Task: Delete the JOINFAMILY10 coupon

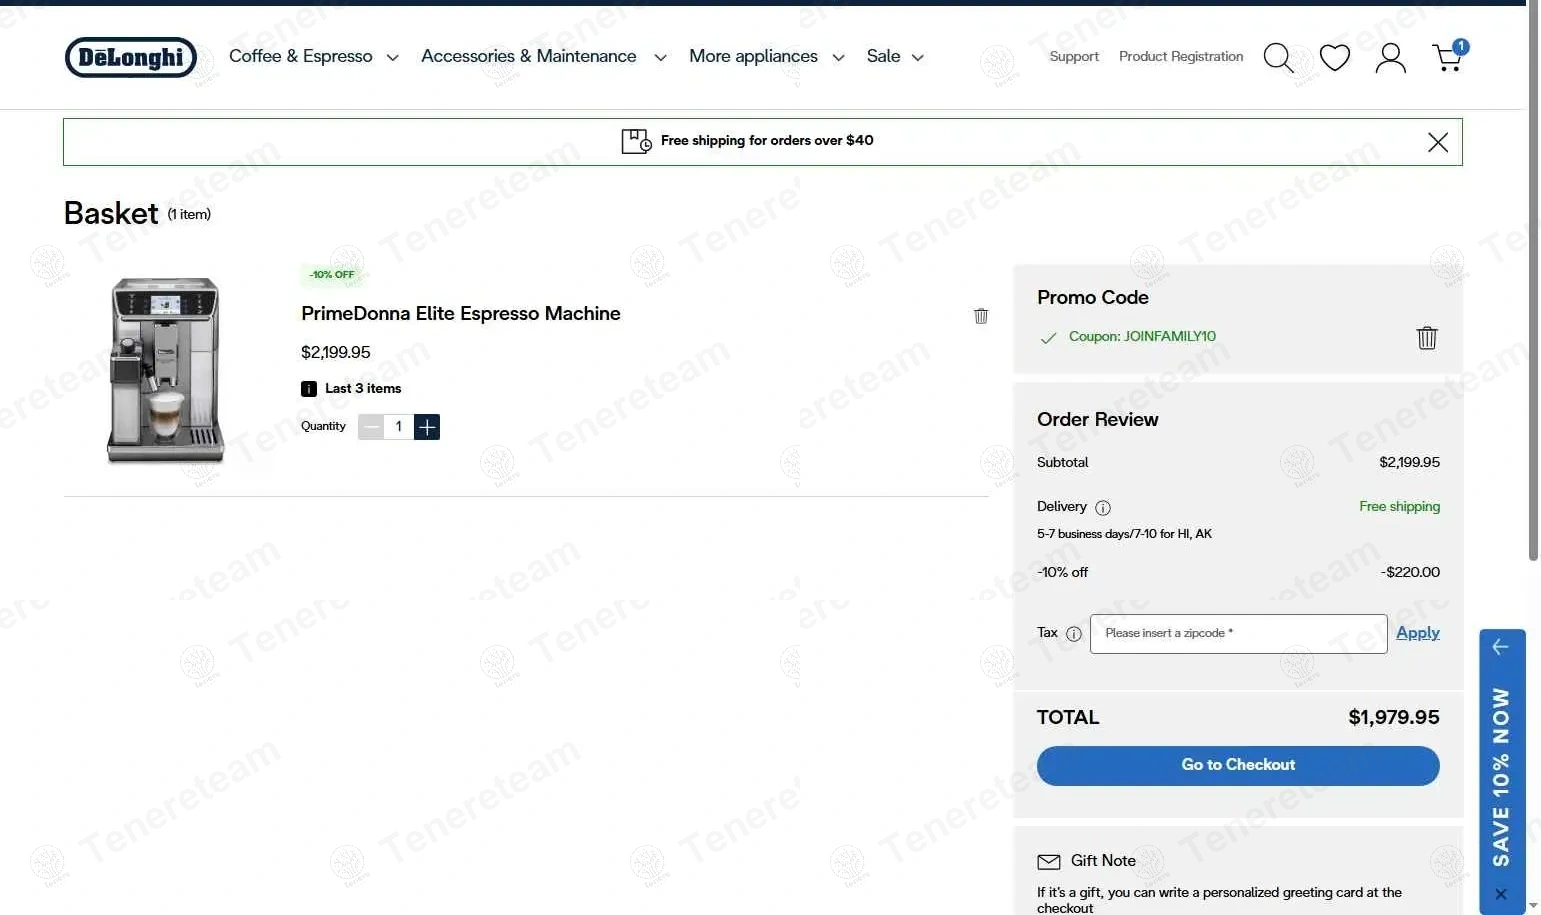Action: click(x=1427, y=338)
